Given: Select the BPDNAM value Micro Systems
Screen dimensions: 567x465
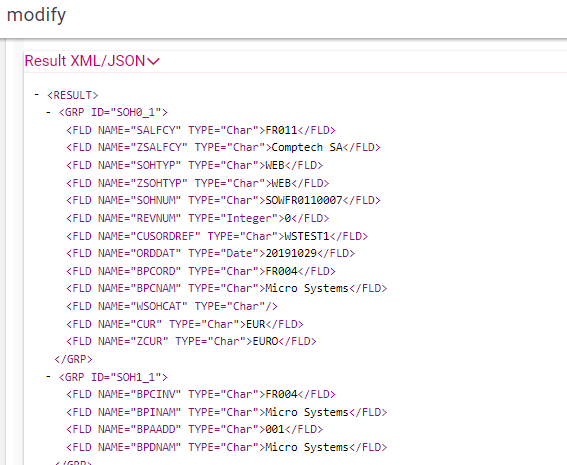Looking at the screenshot, I should point(307,447).
